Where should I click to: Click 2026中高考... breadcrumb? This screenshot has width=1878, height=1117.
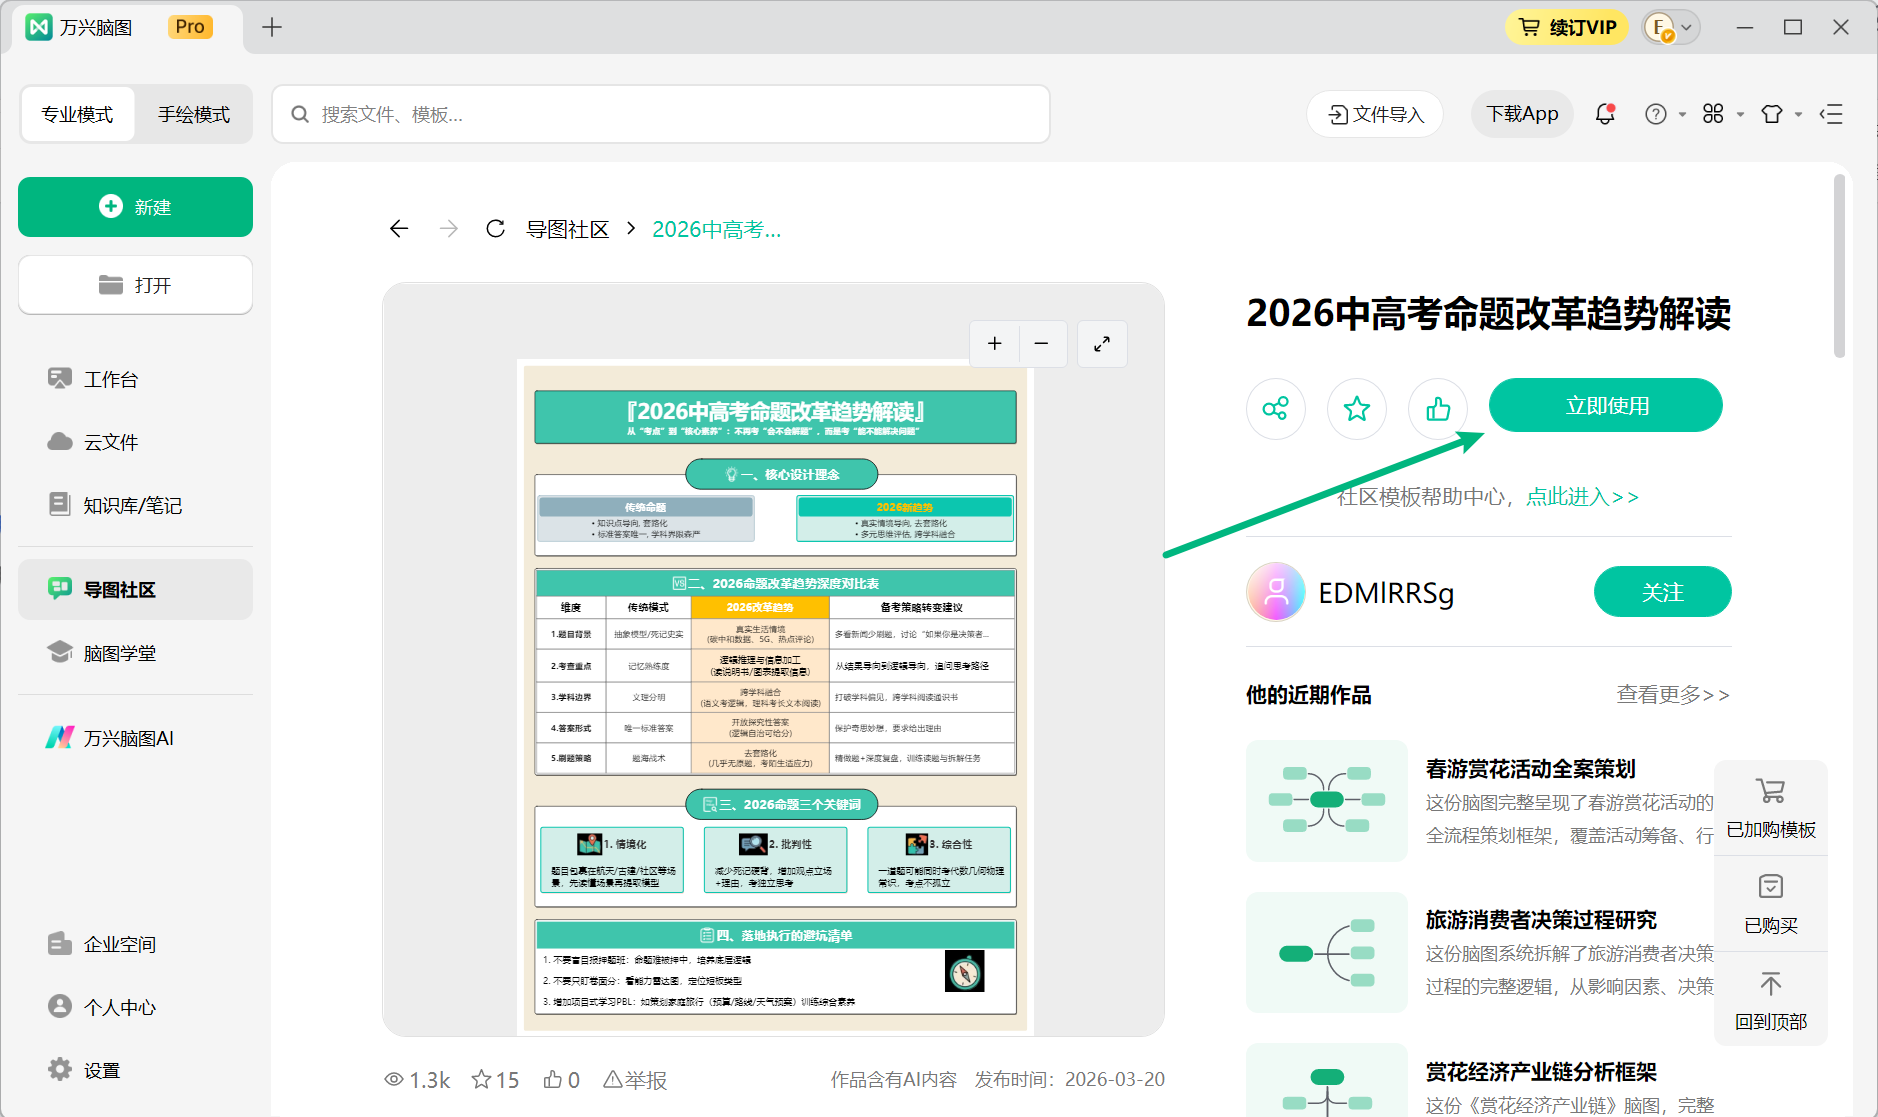pos(716,229)
